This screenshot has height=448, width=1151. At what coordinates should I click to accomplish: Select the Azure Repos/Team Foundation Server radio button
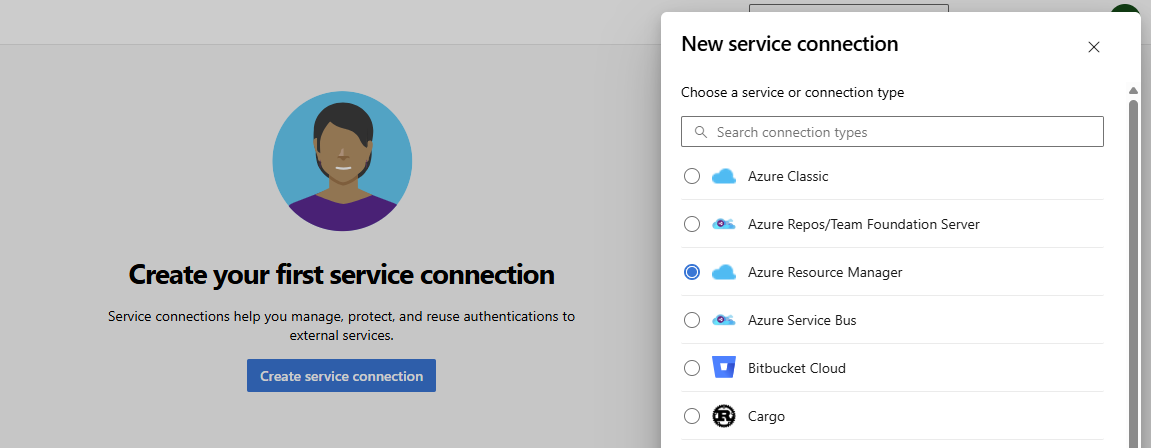coord(691,224)
